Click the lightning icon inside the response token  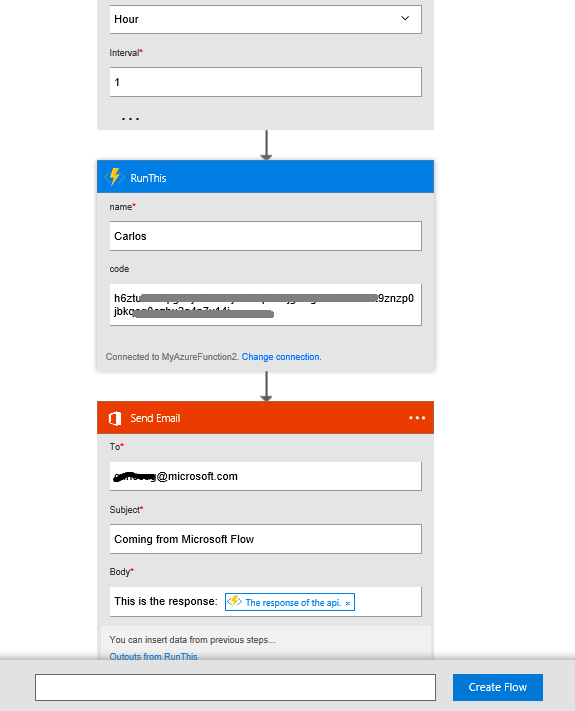pyautogui.click(x=234, y=602)
